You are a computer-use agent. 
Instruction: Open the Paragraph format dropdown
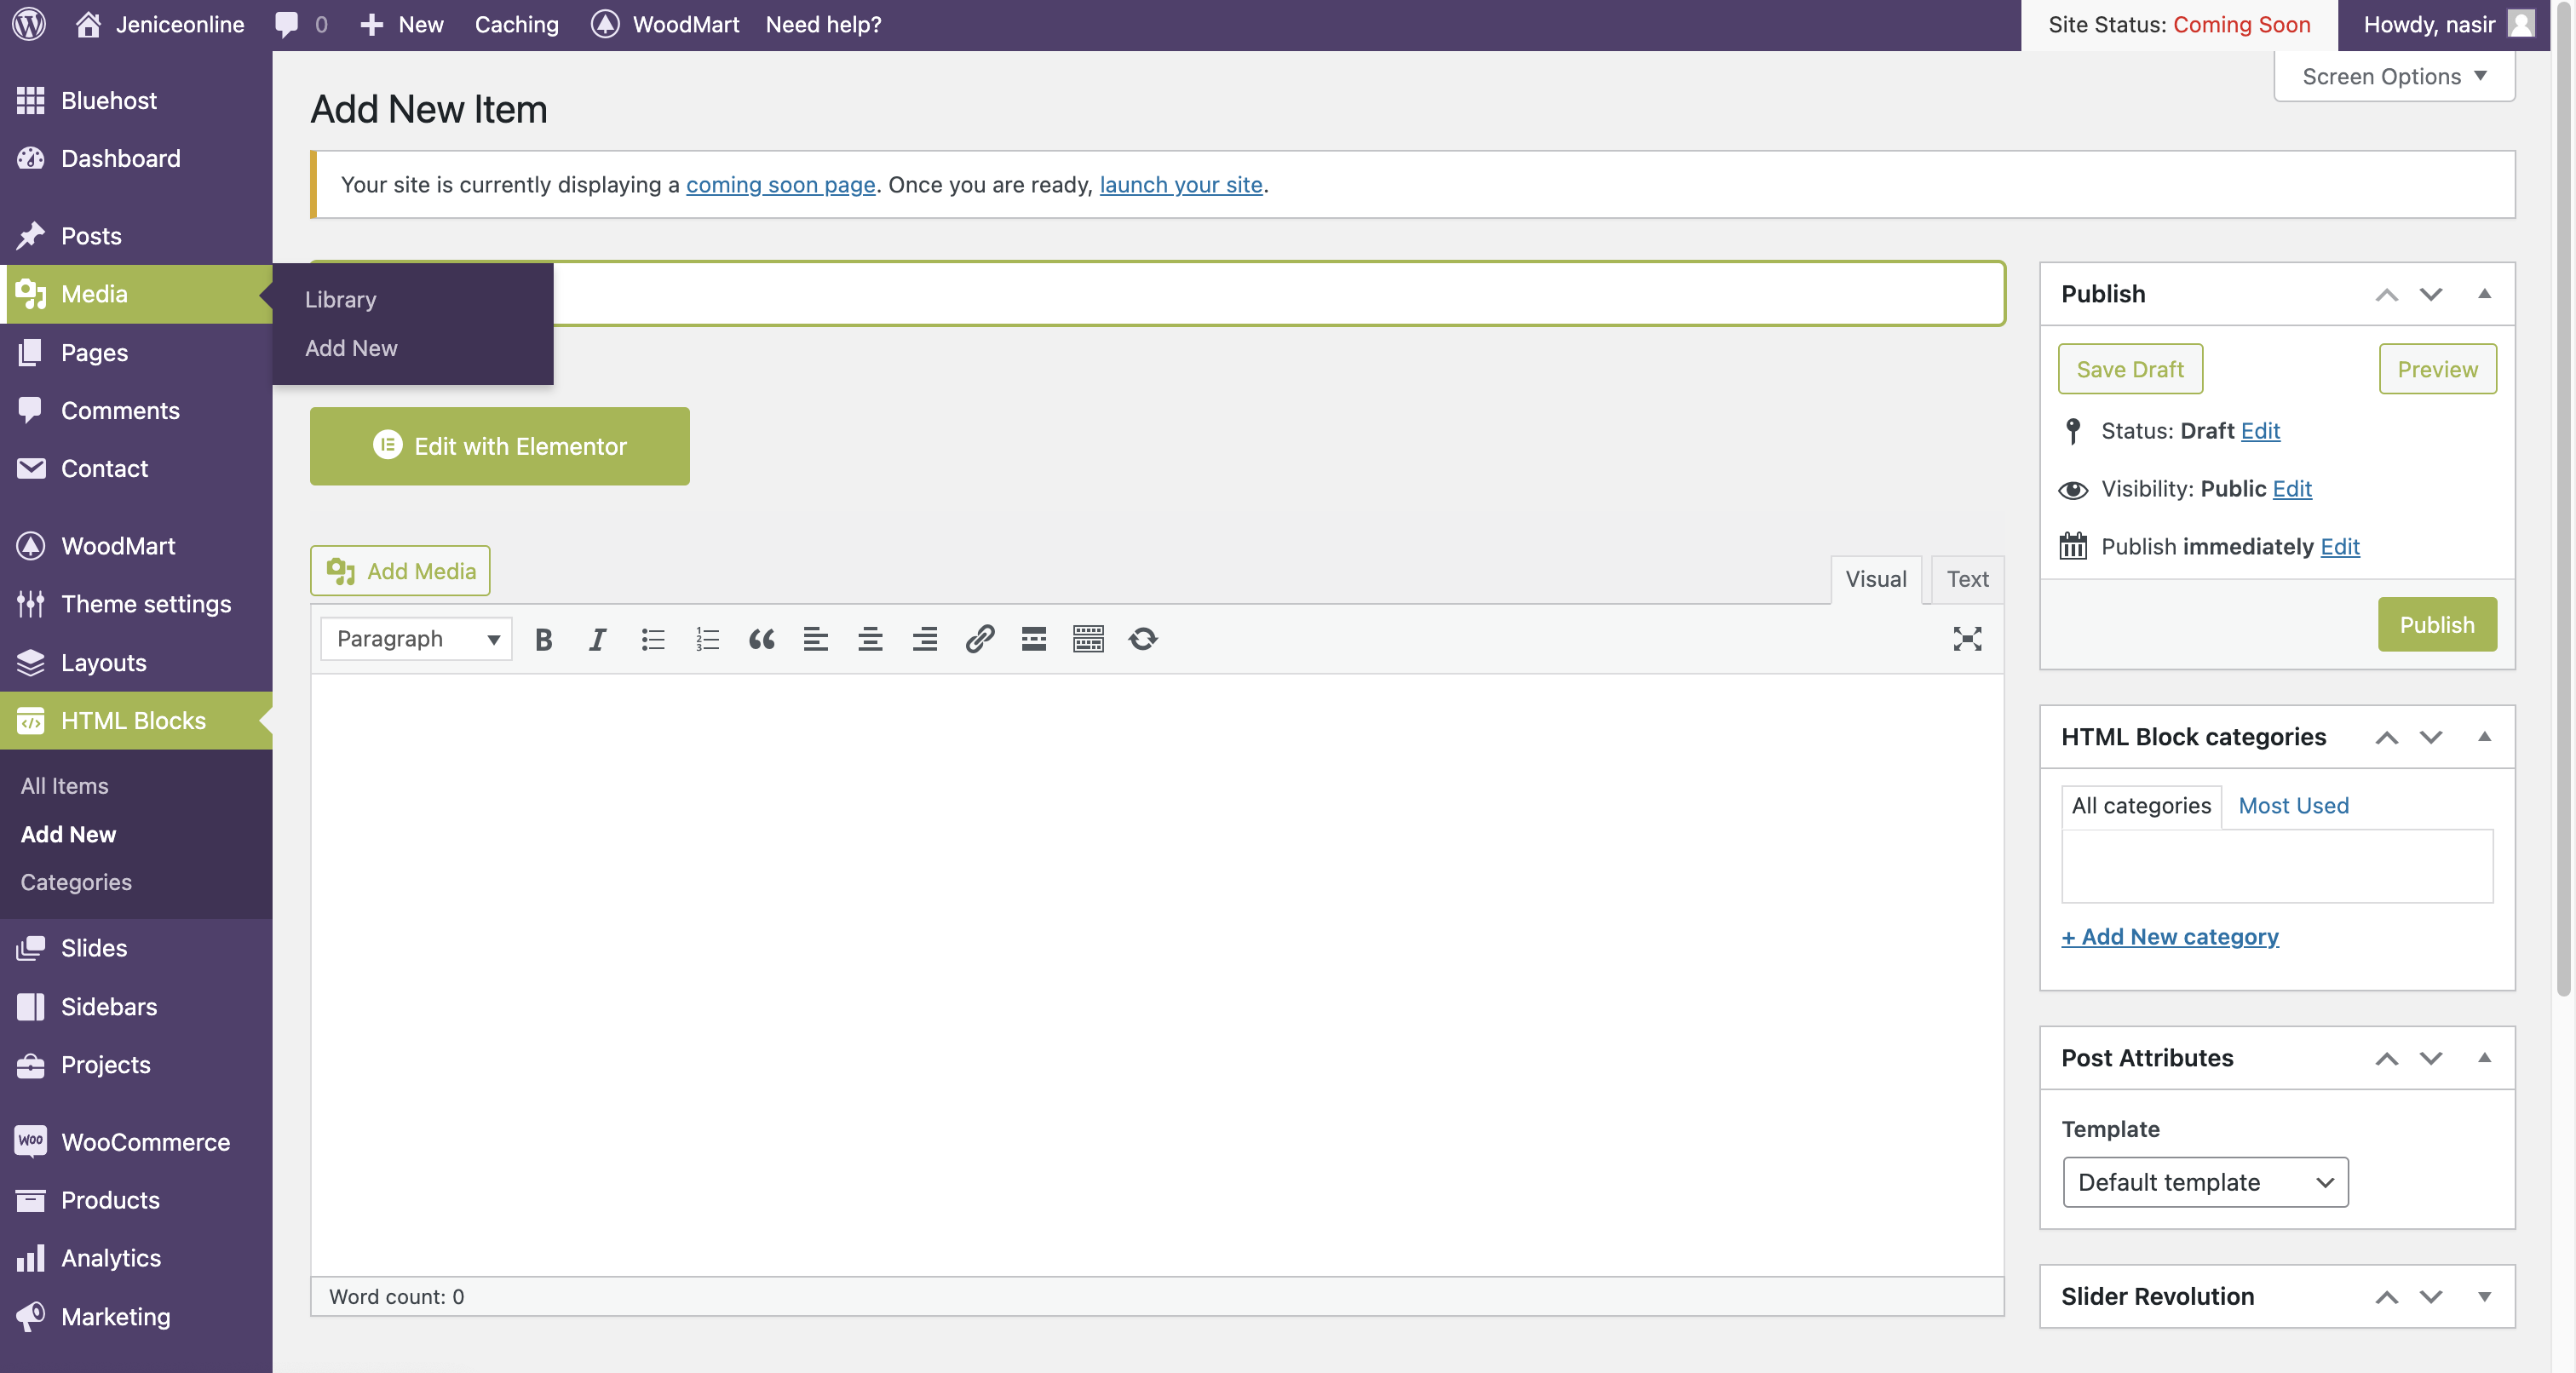[416, 639]
